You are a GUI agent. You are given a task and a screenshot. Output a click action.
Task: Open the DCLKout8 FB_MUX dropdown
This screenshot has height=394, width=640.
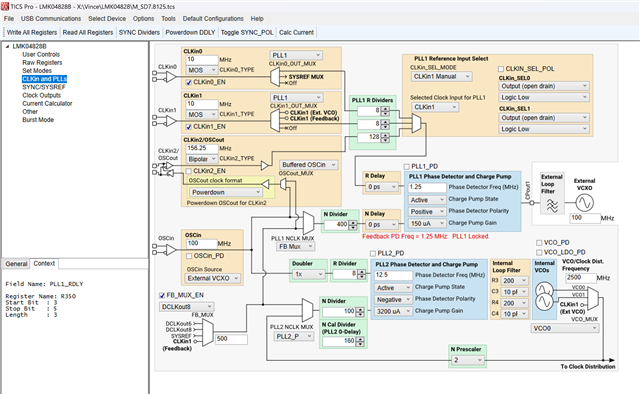(187, 307)
